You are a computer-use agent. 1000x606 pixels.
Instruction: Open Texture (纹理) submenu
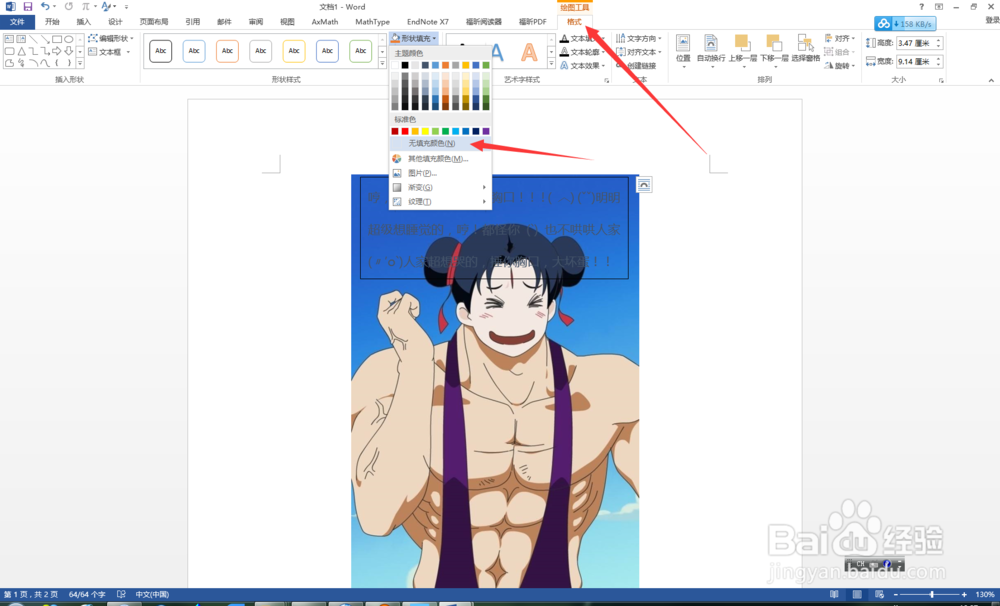pos(440,202)
